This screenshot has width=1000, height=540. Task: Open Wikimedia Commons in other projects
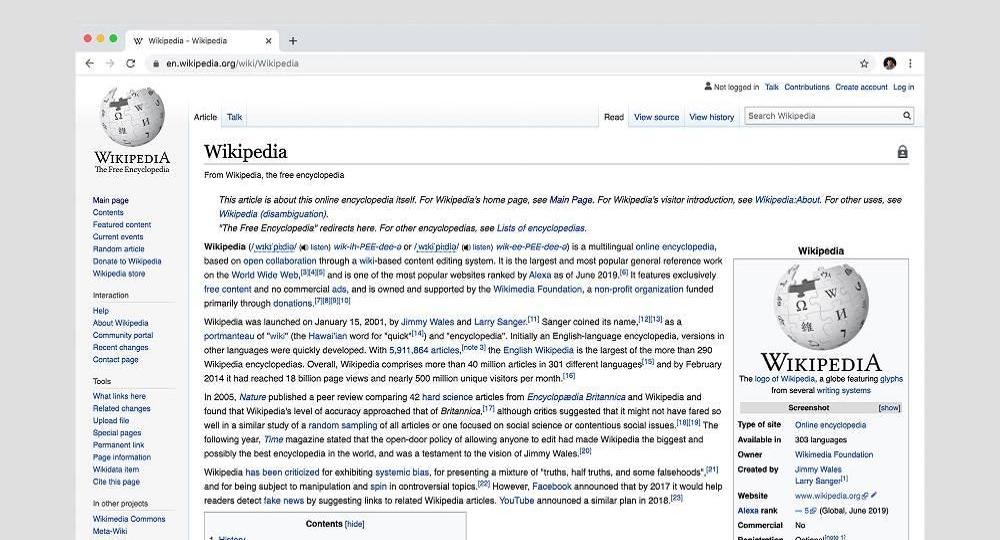tap(129, 519)
